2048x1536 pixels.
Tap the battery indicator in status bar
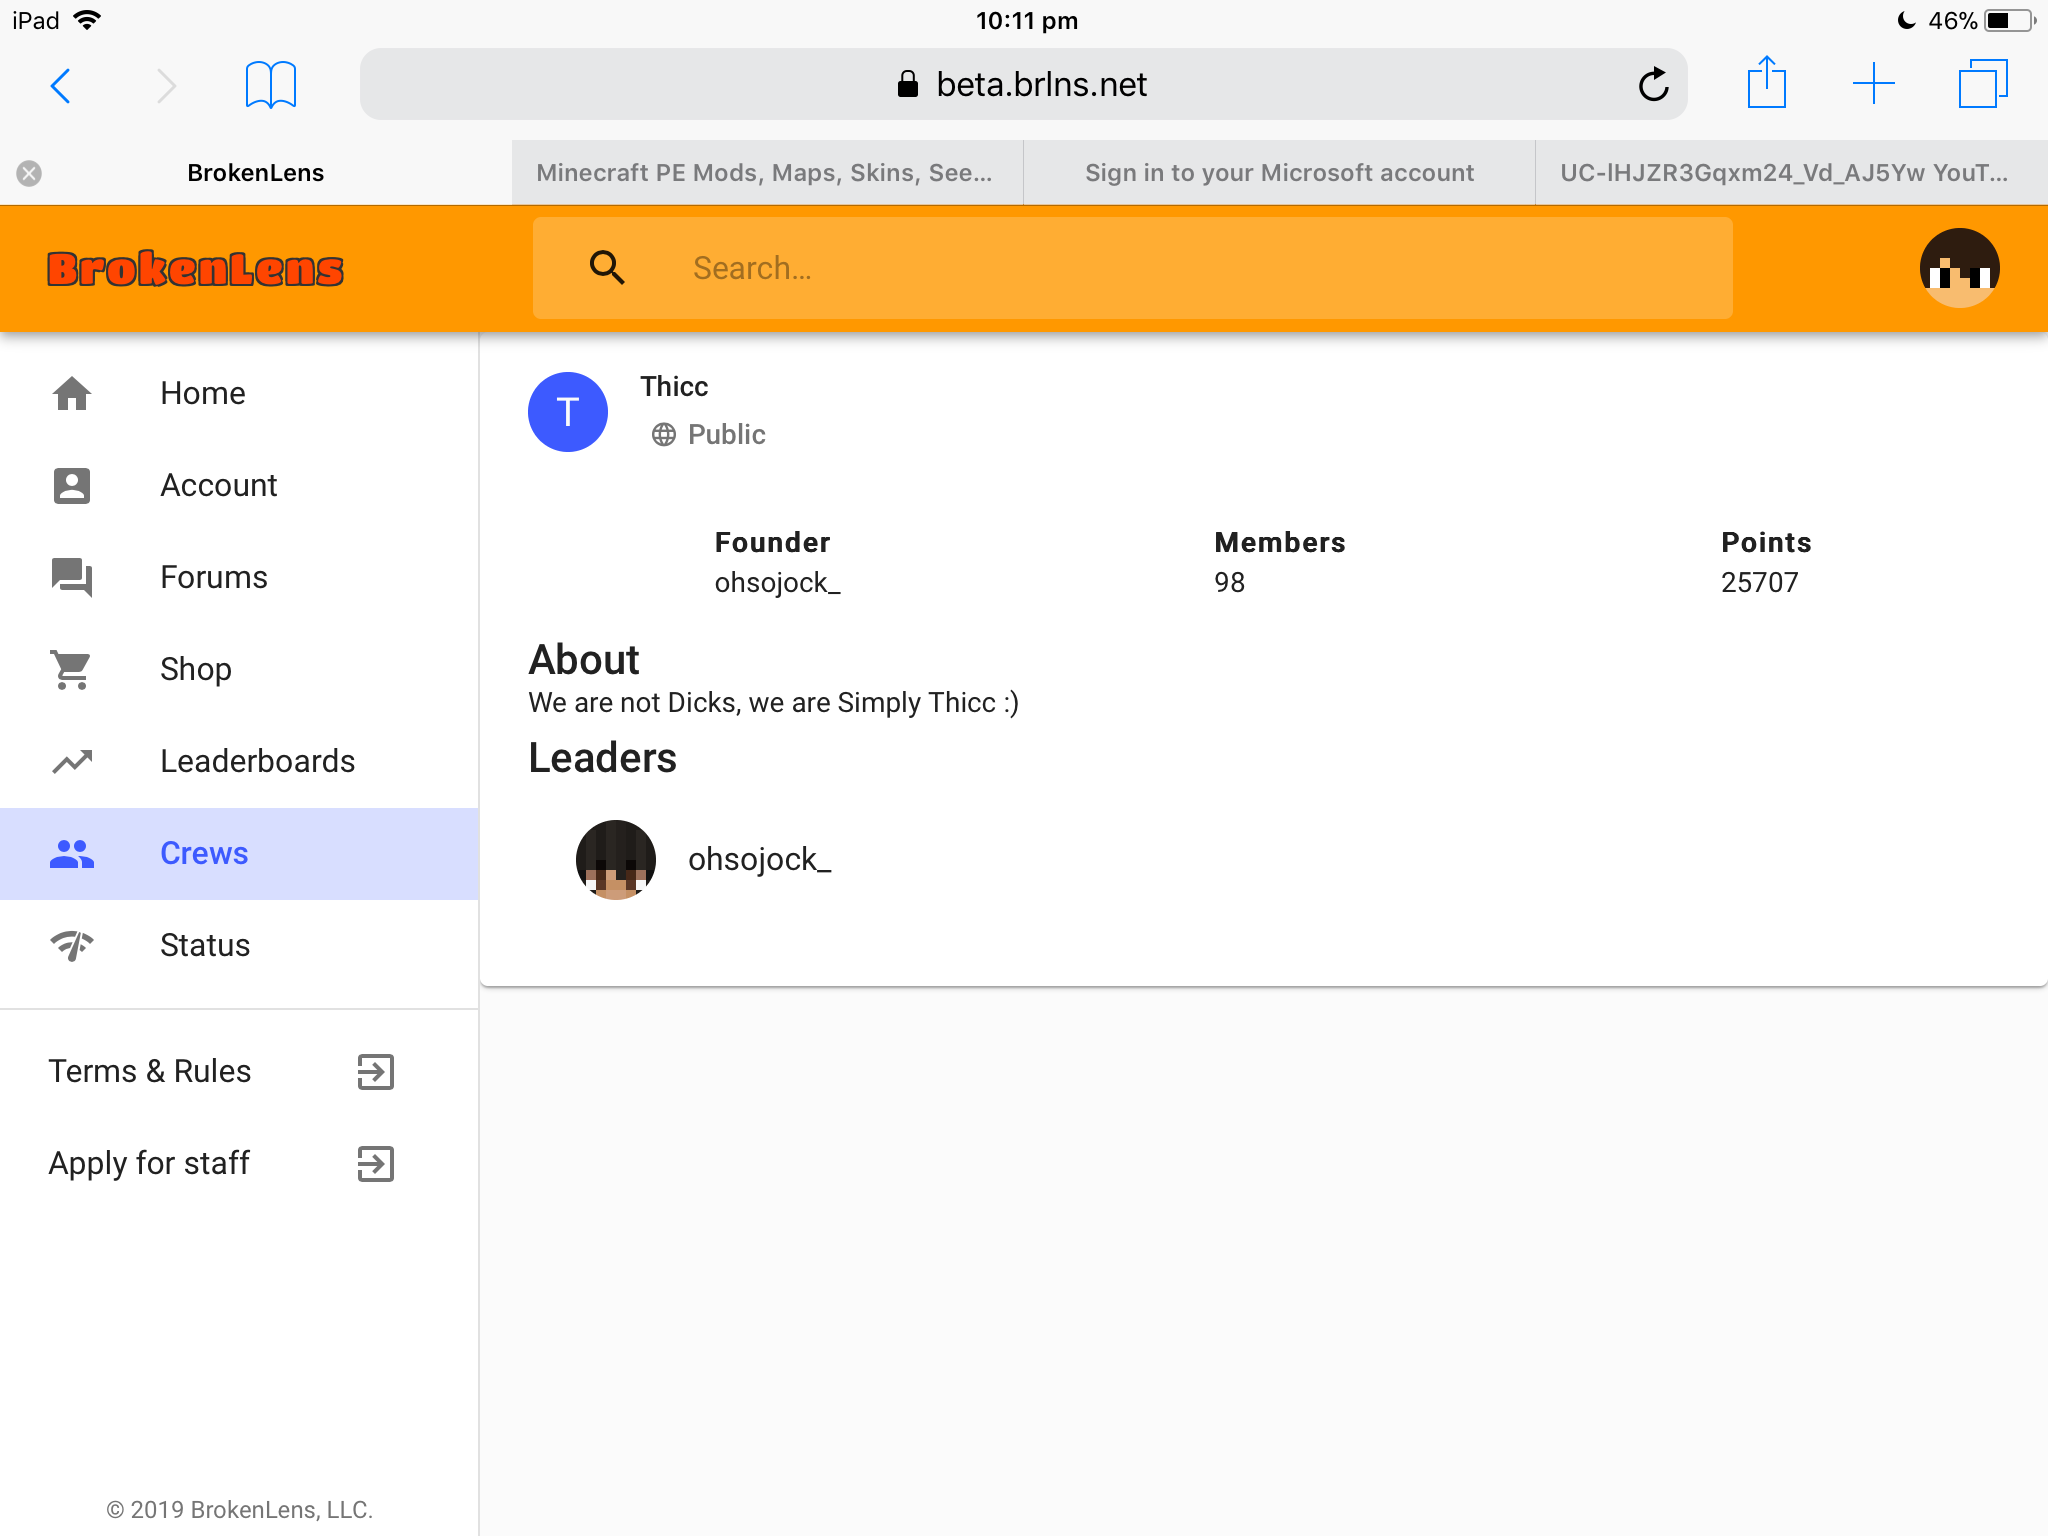[x=2010, y=21]
